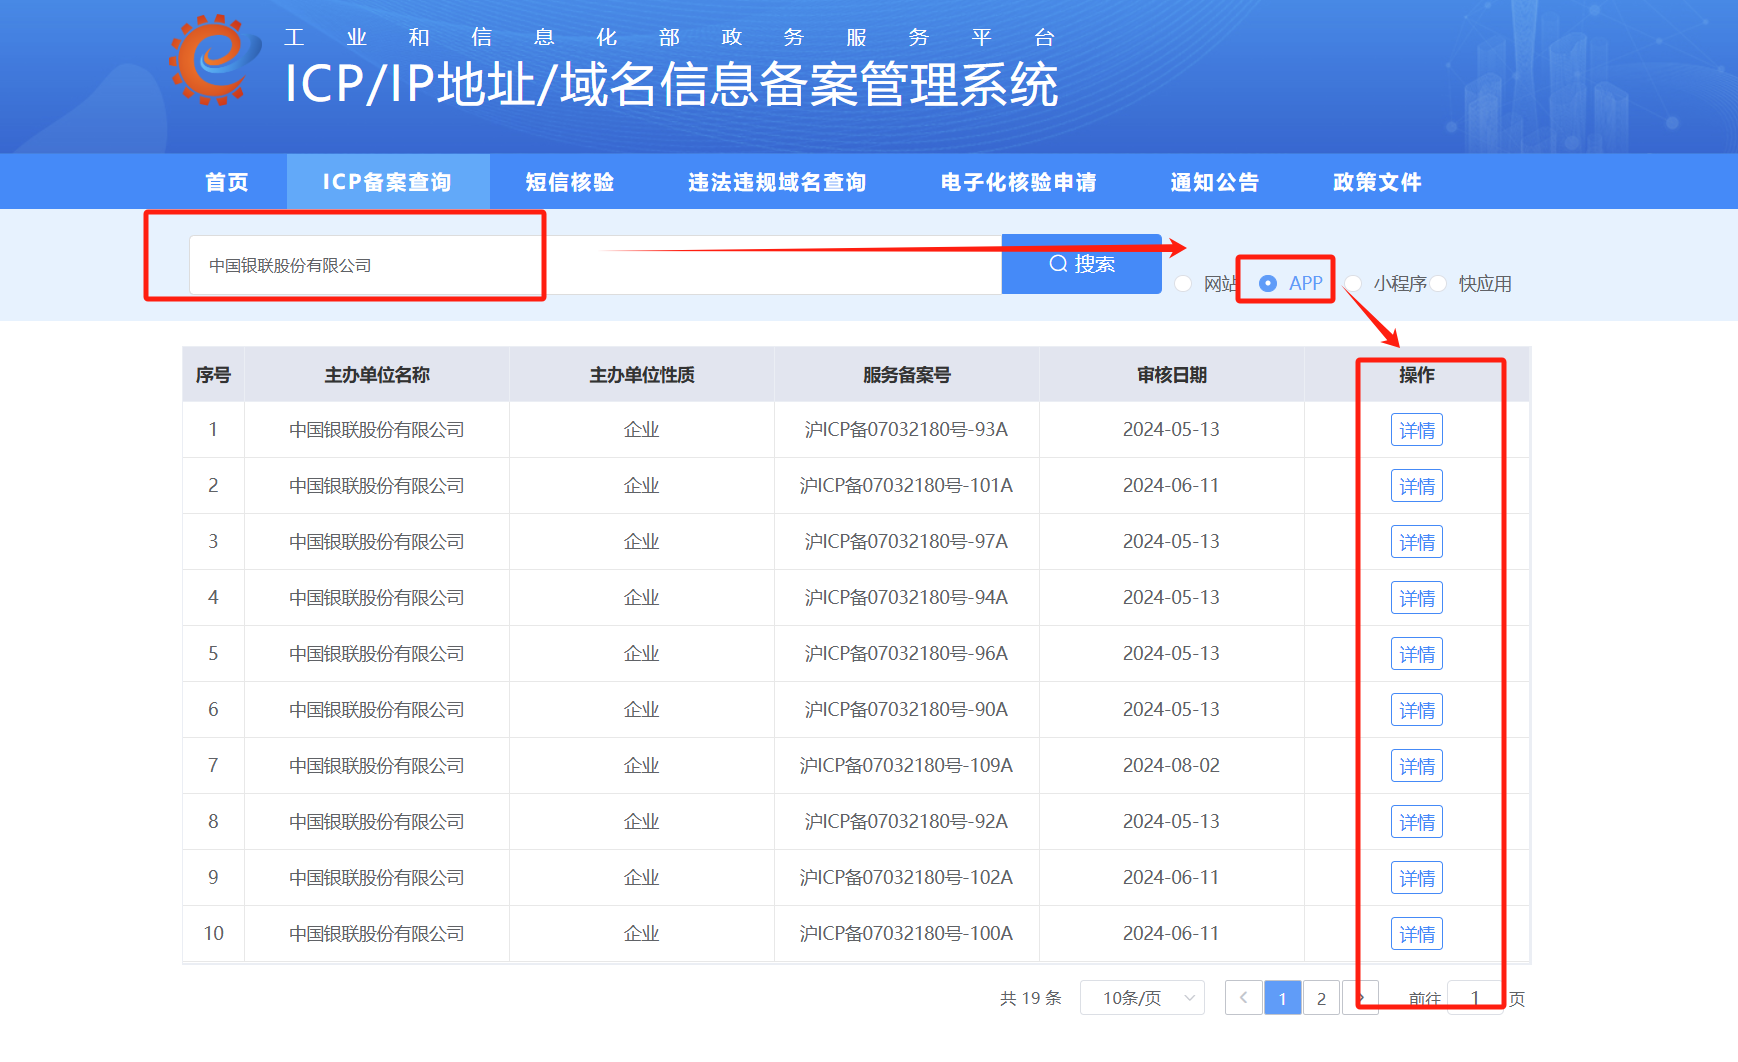
Task: Go to page 1 in pagination
Action: pyautogui.click(x=1283, y=998)
